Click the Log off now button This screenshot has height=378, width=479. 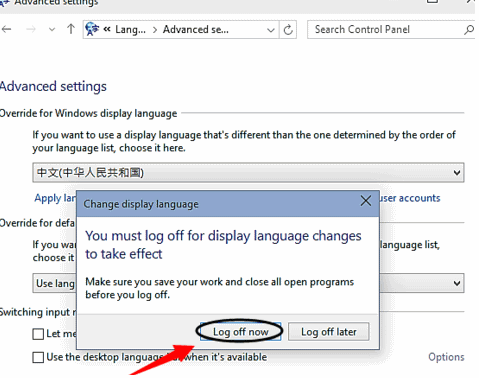[241, 332]
